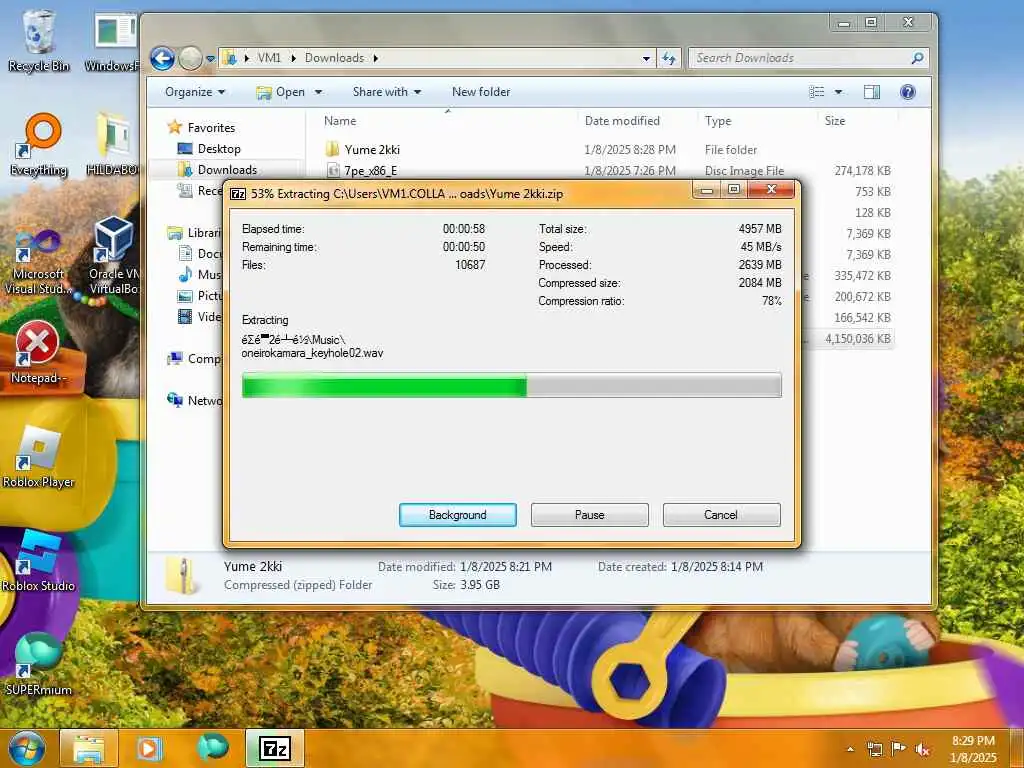Expand the arrow after VM1 breadcrumb
This screenshot has height=768, width=1024.
tap(293, 58)
